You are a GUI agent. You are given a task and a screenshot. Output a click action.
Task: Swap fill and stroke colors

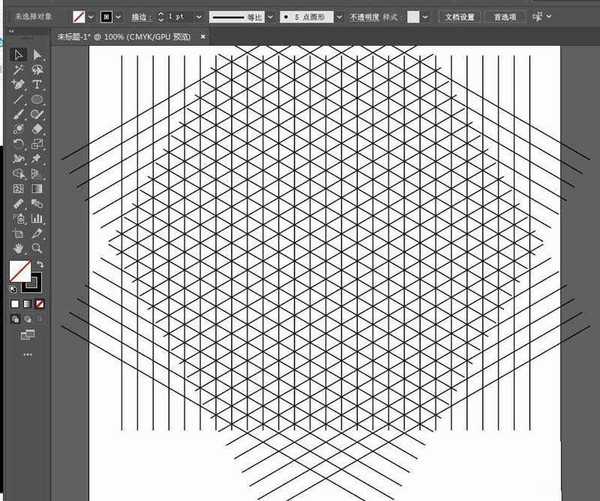click(40, 264)
